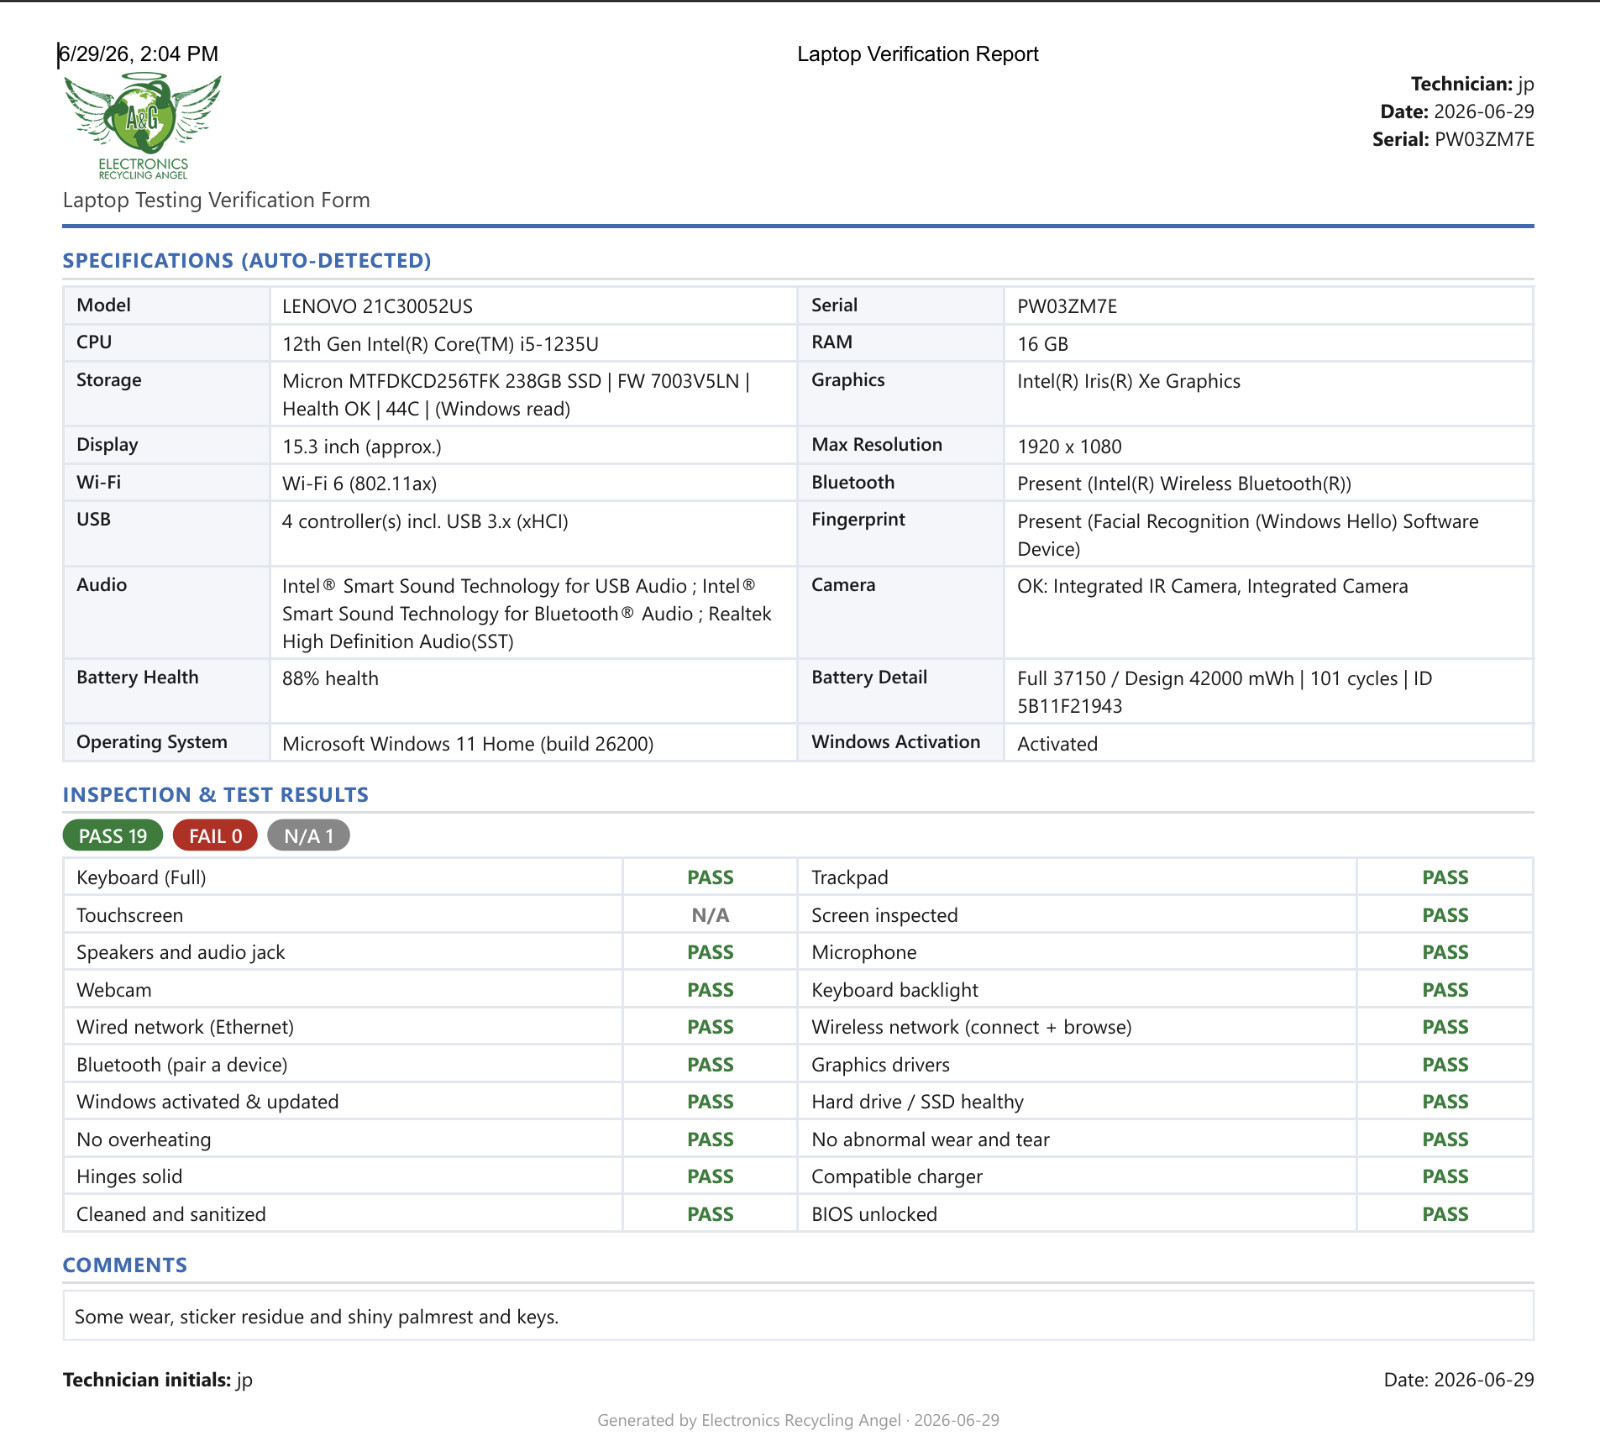Click the PASS result for Webcam
1600x1455 pixels.
click(x=710, y=990)
